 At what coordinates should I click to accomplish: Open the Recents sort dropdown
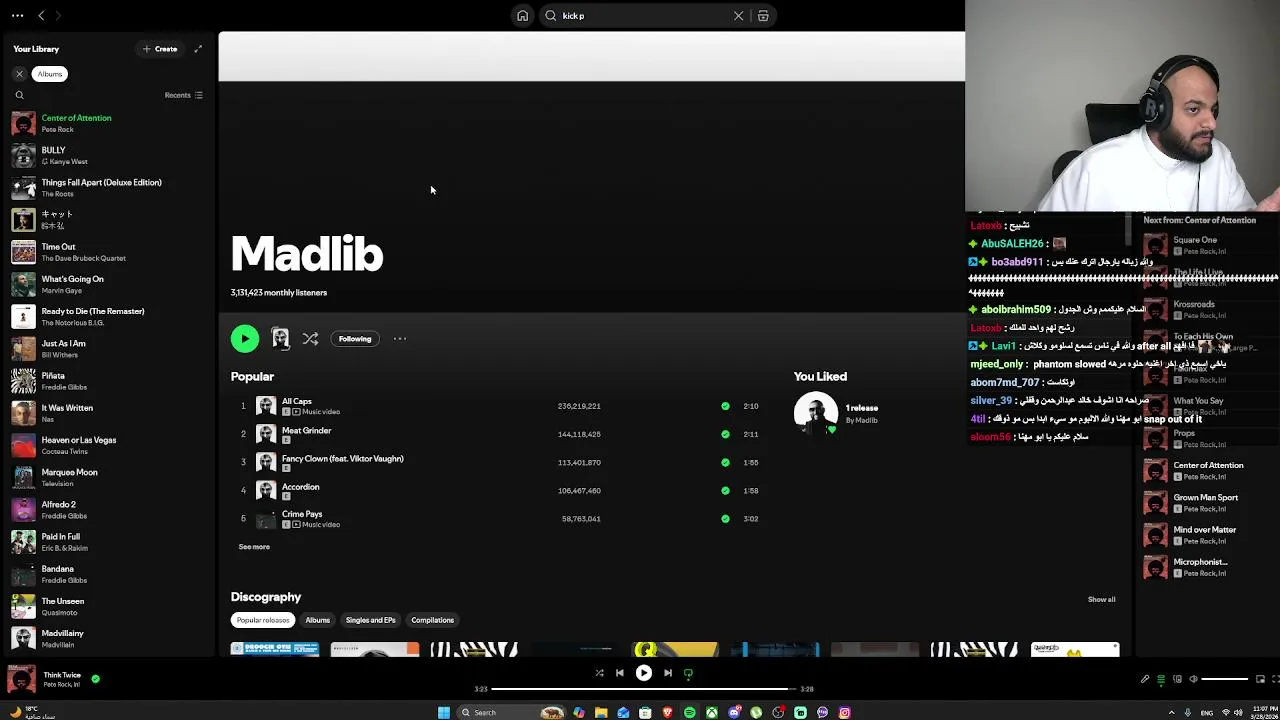(184, 95)
